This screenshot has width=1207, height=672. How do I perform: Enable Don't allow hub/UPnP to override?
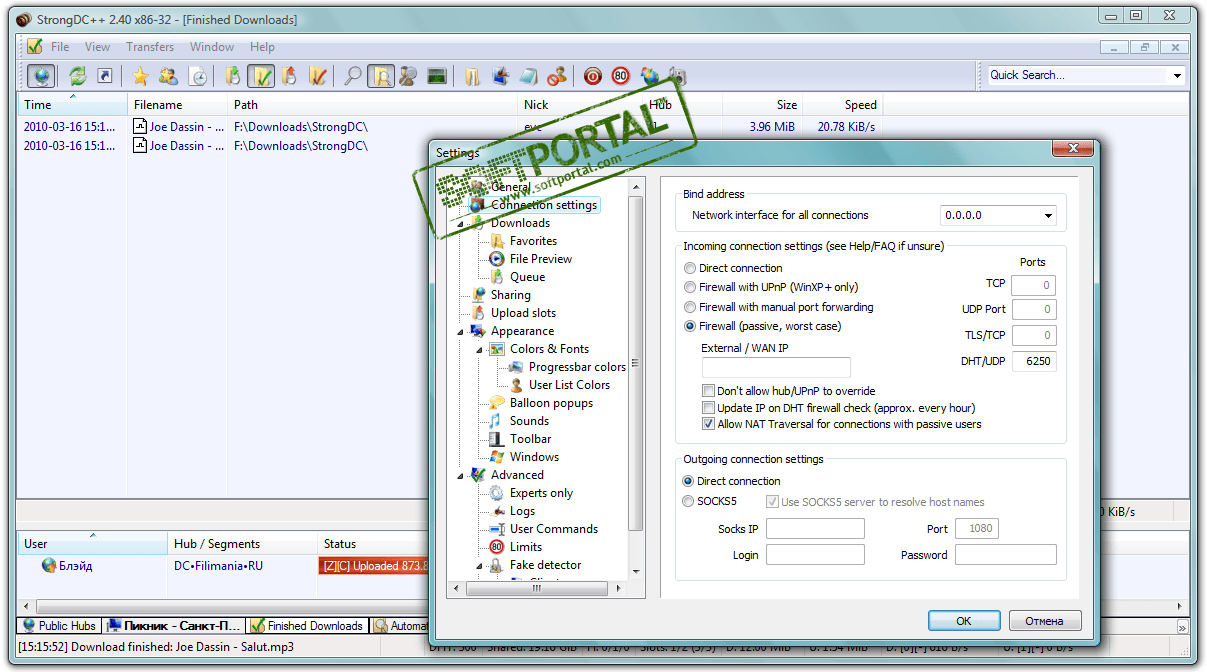pos(709,391)
